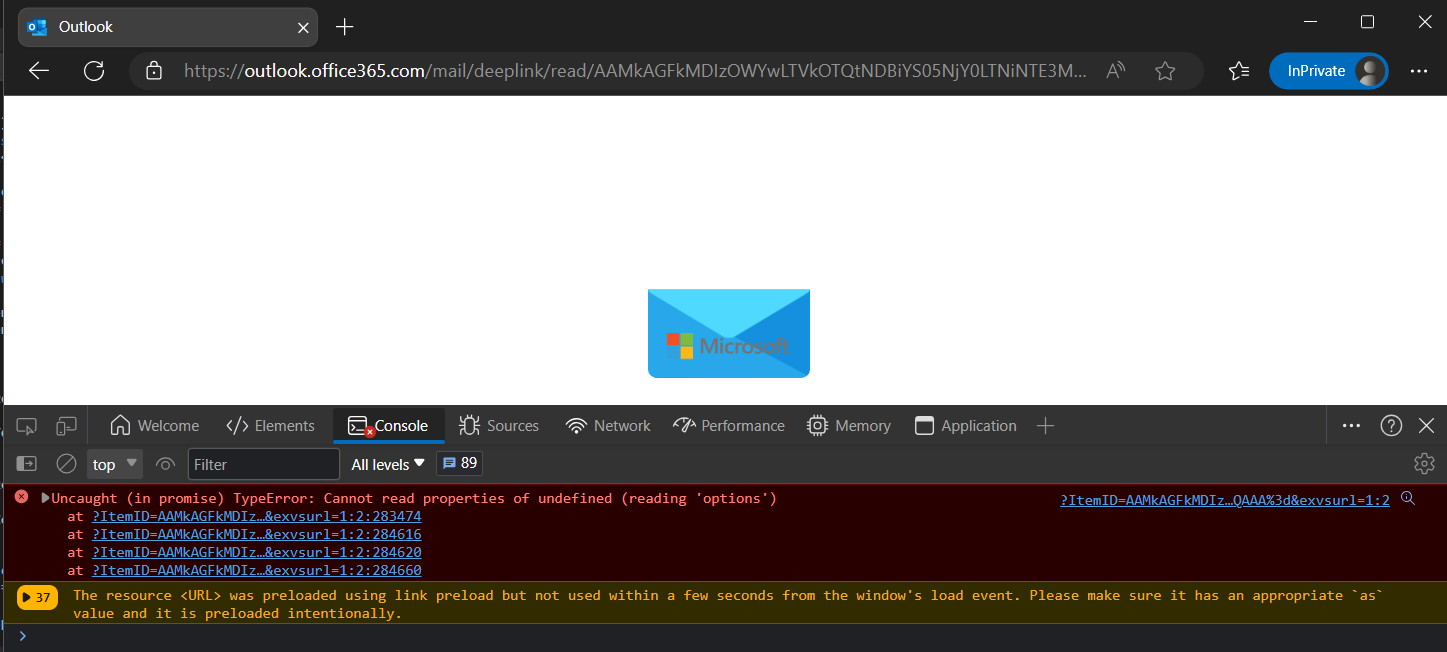The width and height of the screenshot is (1447, 652).
Task: Open more DevTools options
Action: 1351,425
